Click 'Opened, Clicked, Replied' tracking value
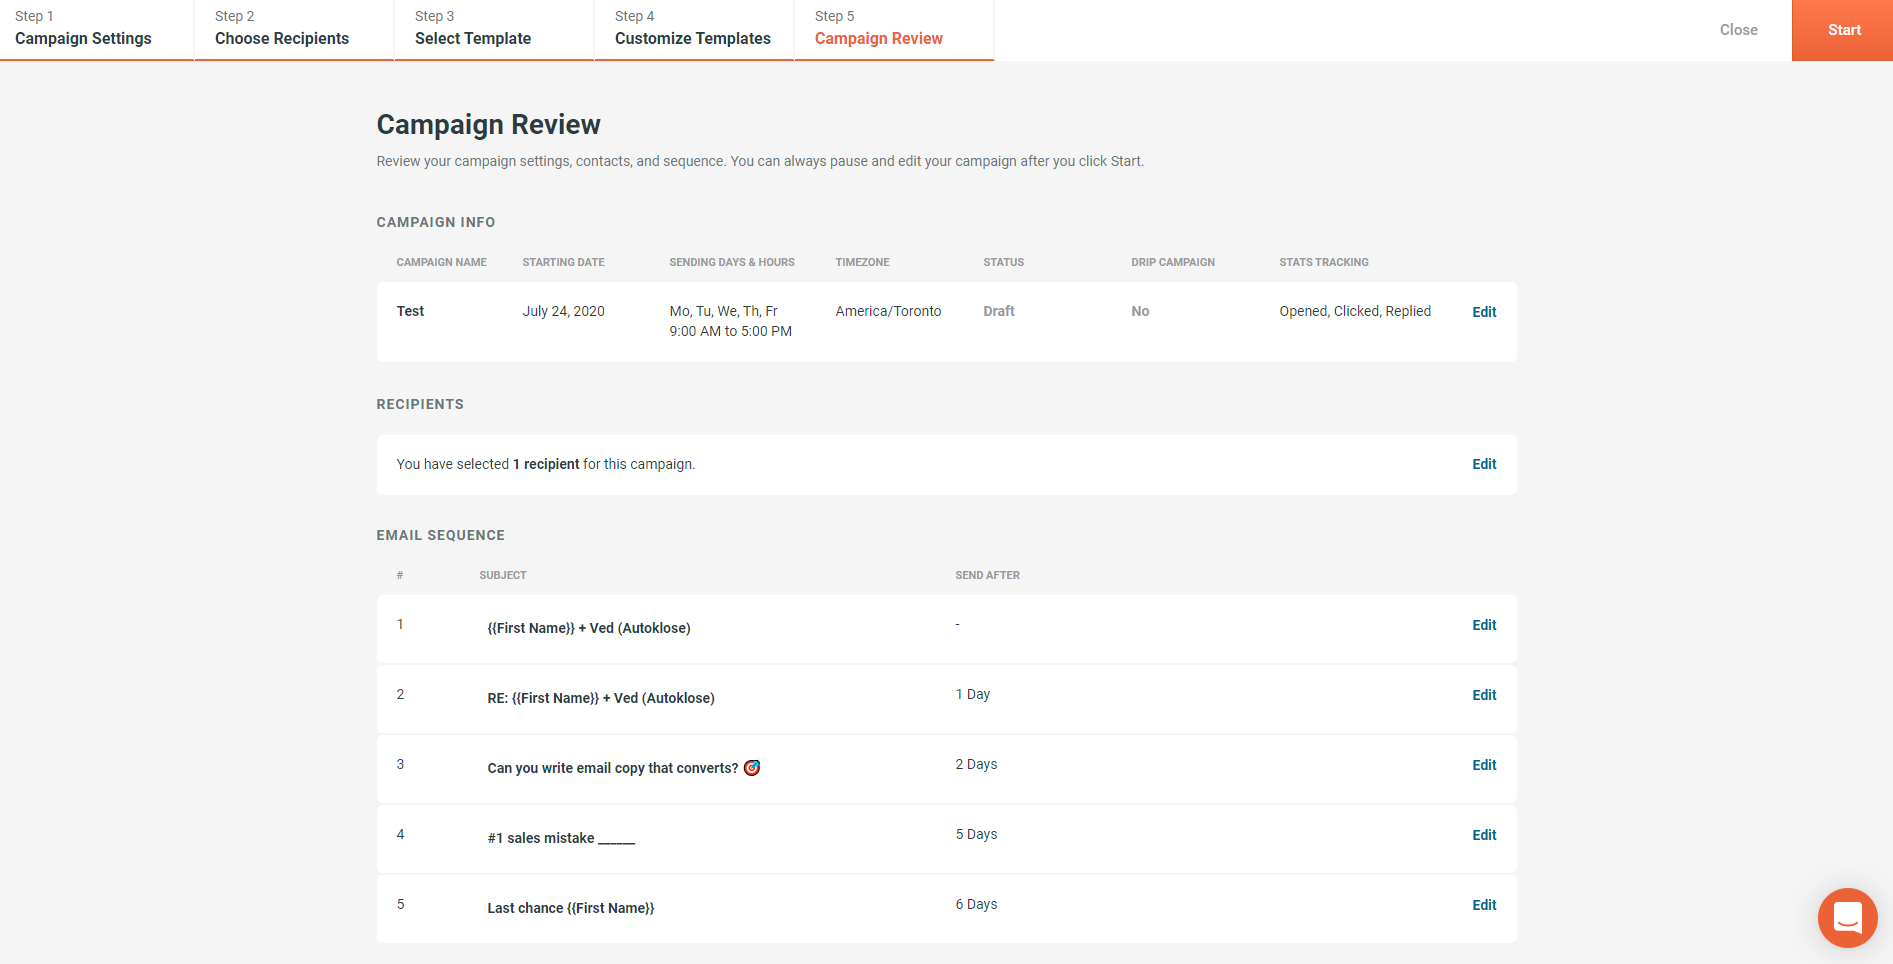 1355,311
